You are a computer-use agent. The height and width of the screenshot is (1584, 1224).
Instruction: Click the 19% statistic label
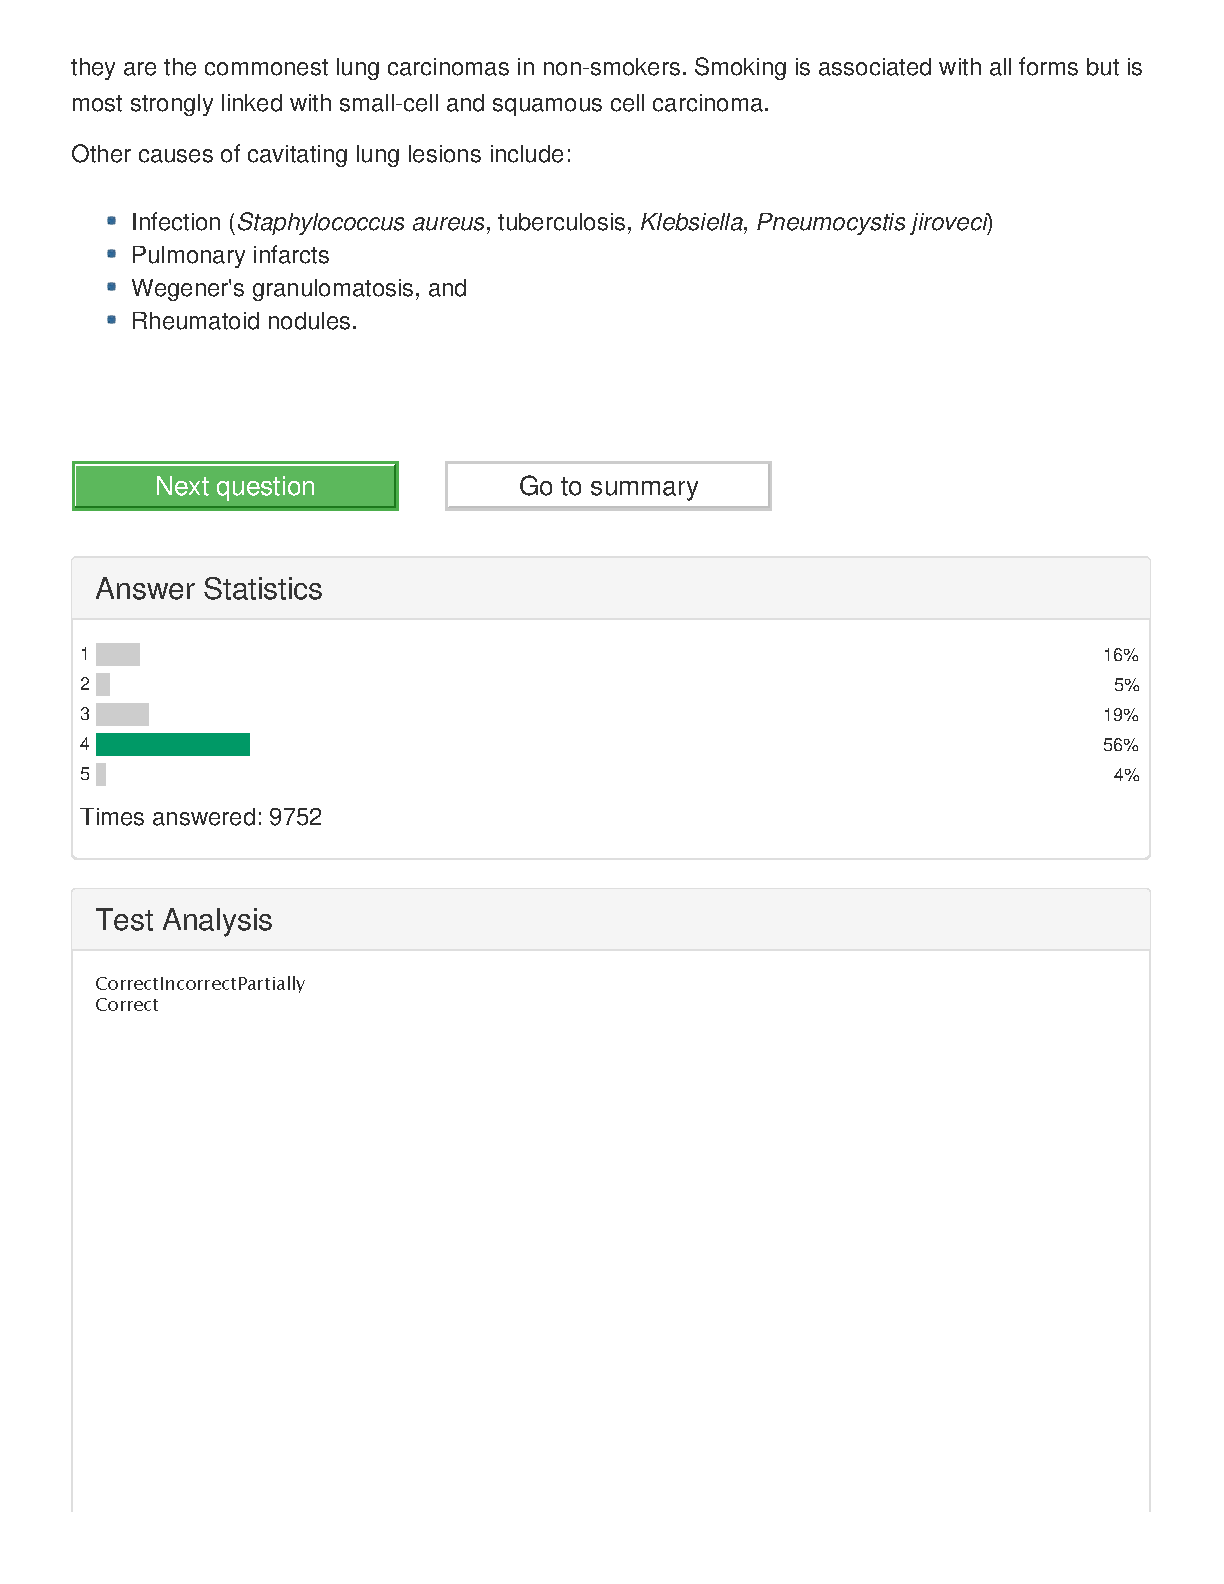click(1120, 715)
